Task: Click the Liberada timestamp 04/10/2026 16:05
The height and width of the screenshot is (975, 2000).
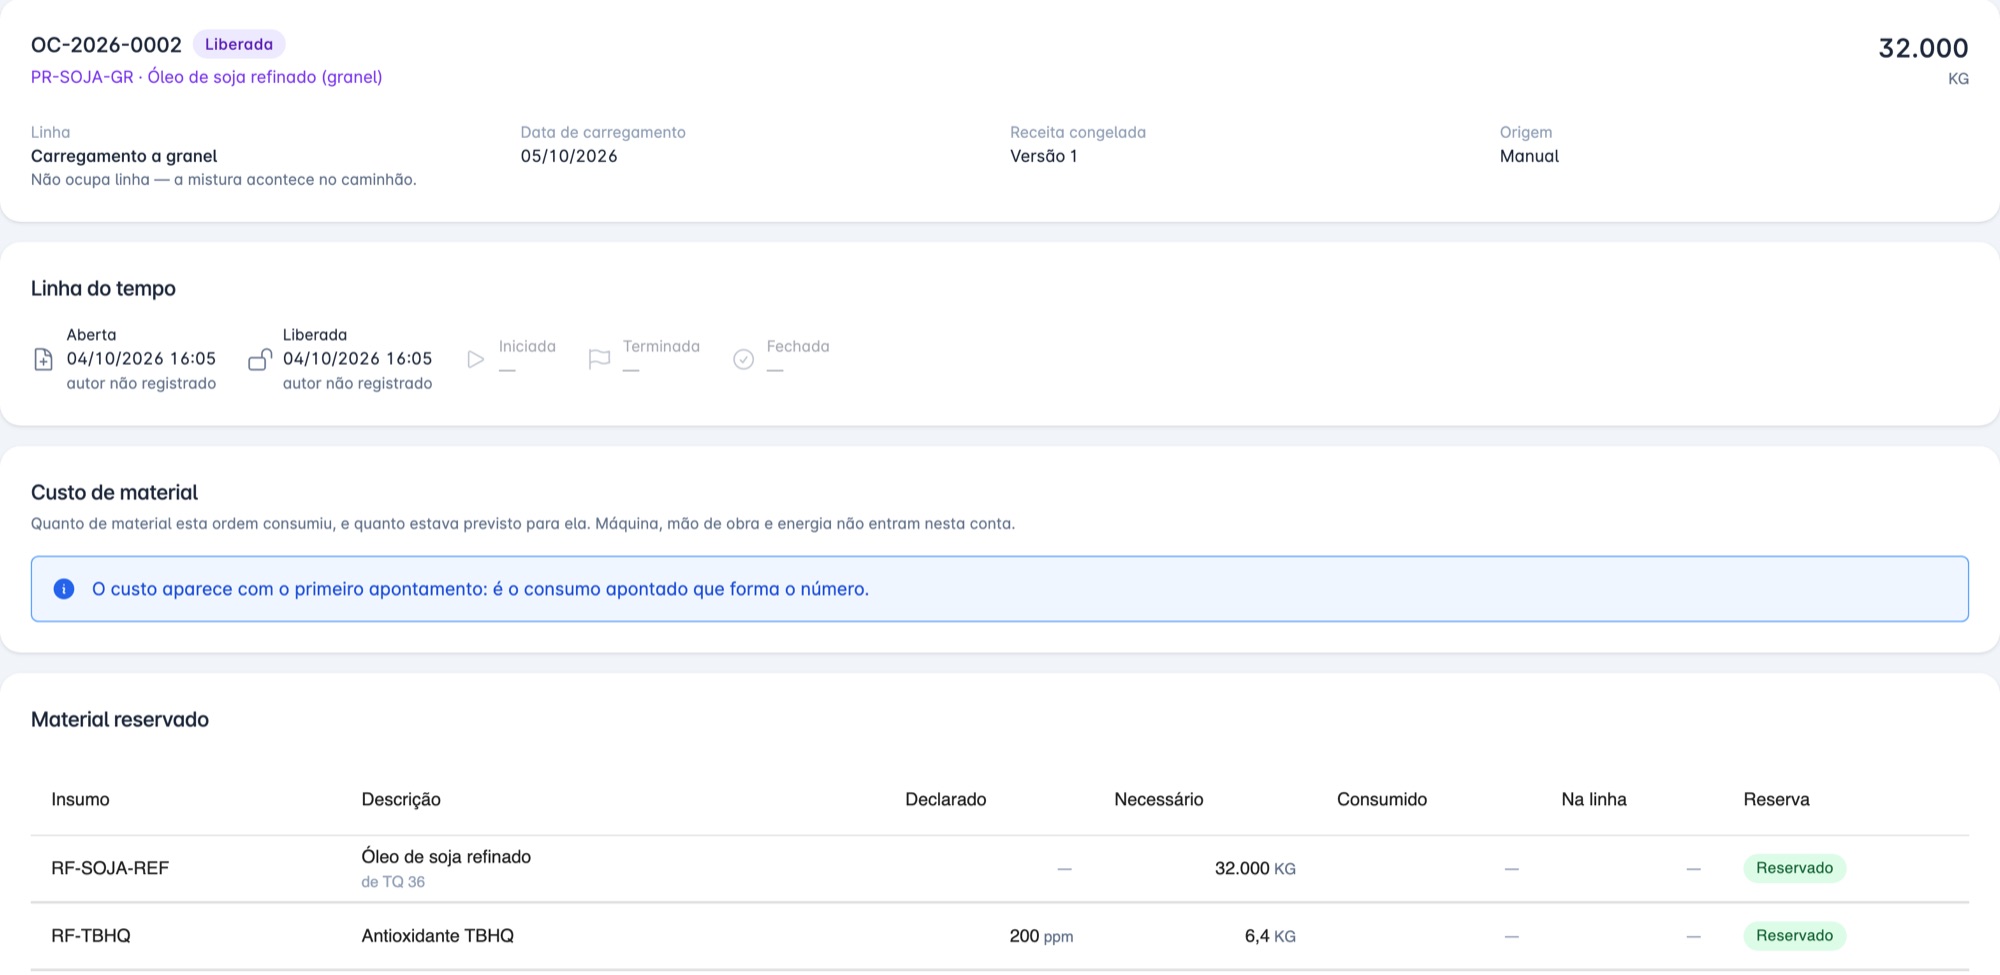Action: click(x=357, y=359)
